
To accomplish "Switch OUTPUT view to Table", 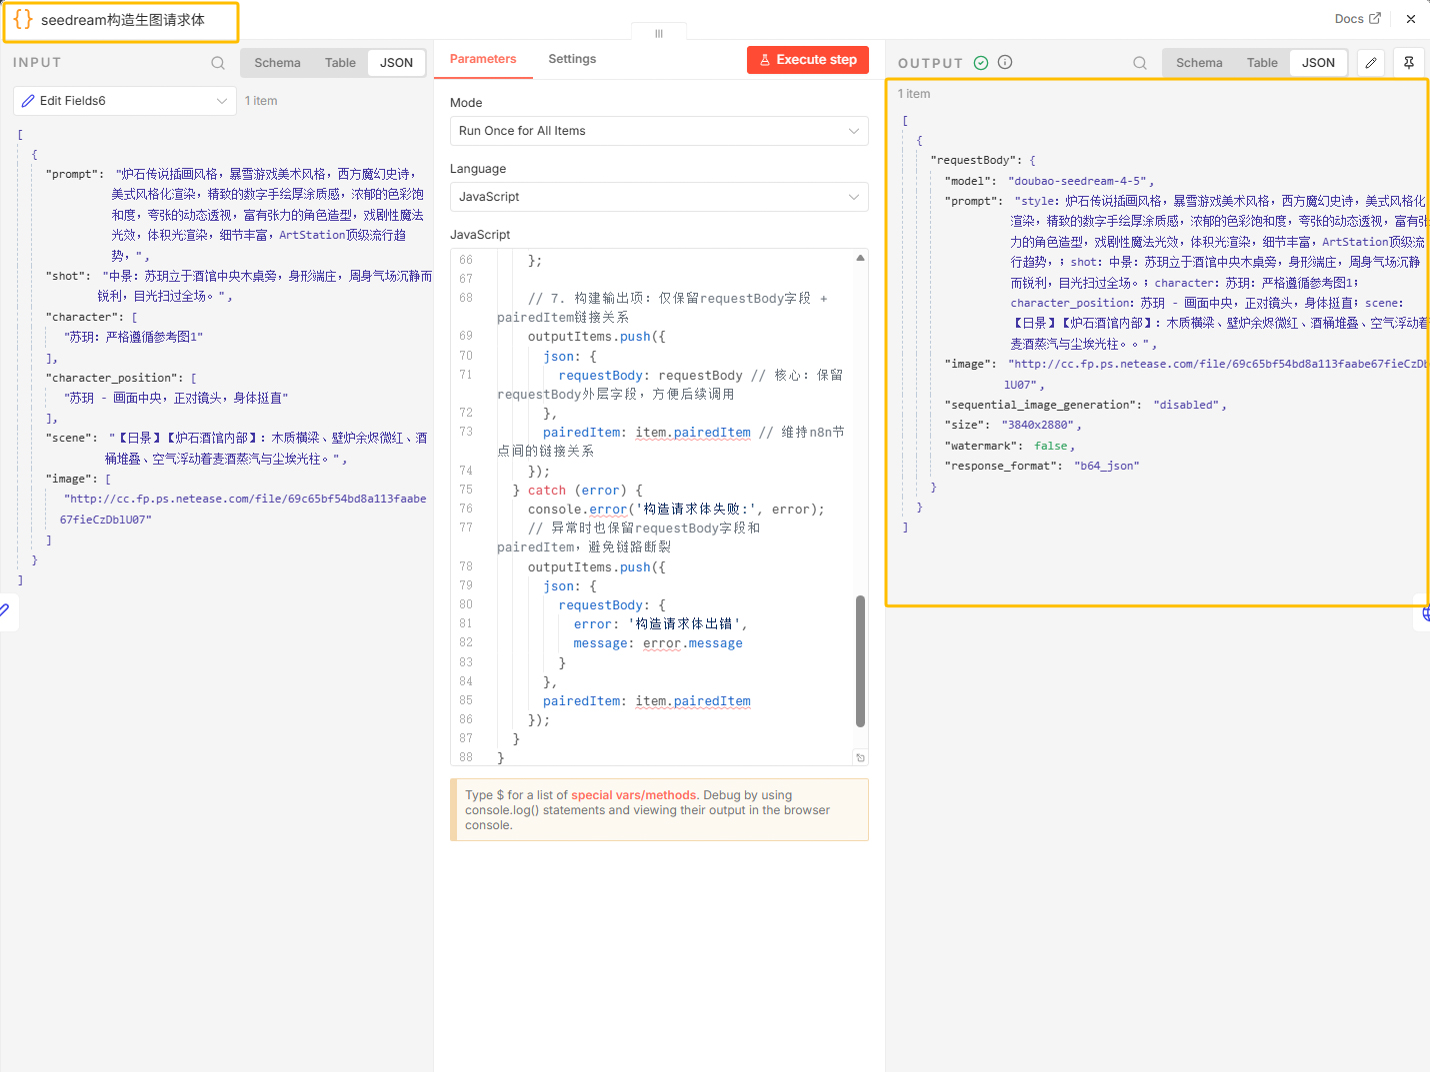I will 1262,63.
